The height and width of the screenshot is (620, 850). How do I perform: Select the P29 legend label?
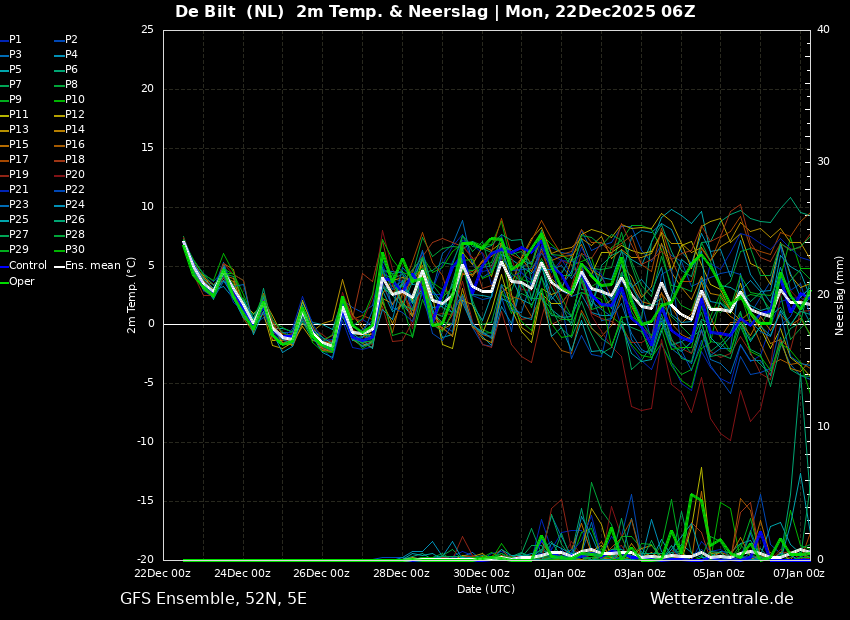coord(19,250)
